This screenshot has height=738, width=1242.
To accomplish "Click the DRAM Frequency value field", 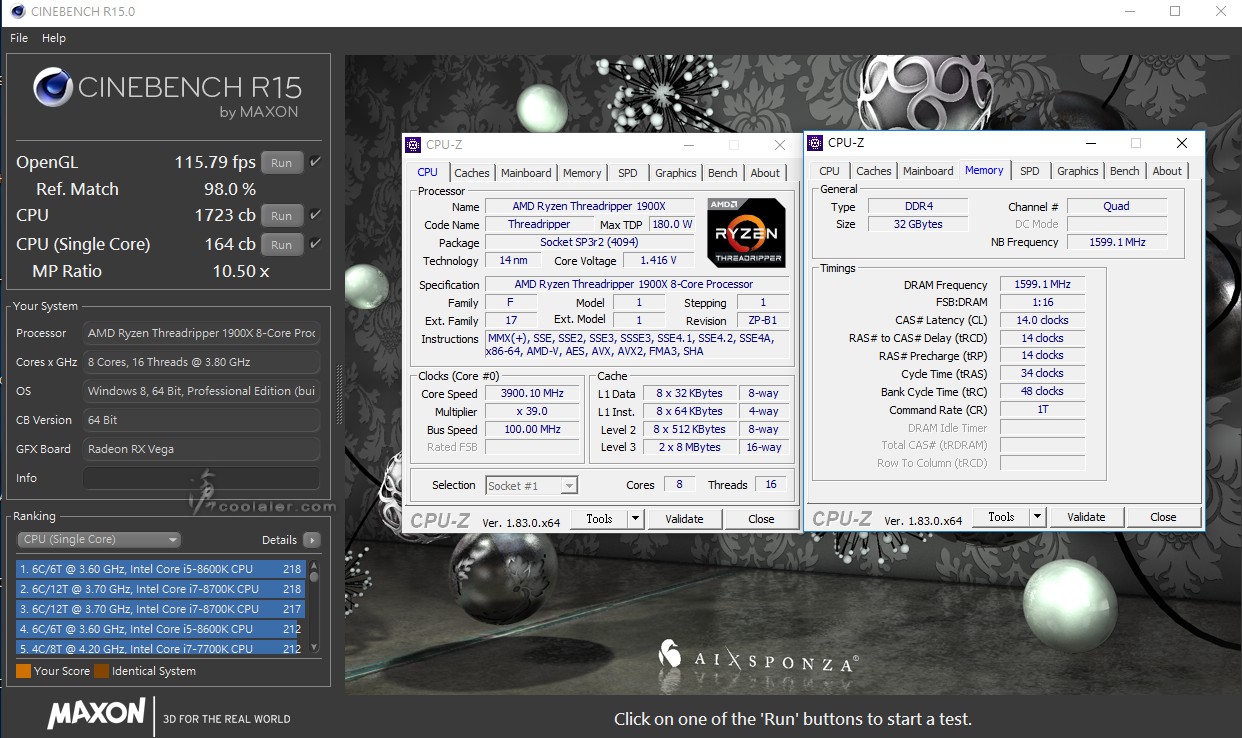I will coord(1042,284).
